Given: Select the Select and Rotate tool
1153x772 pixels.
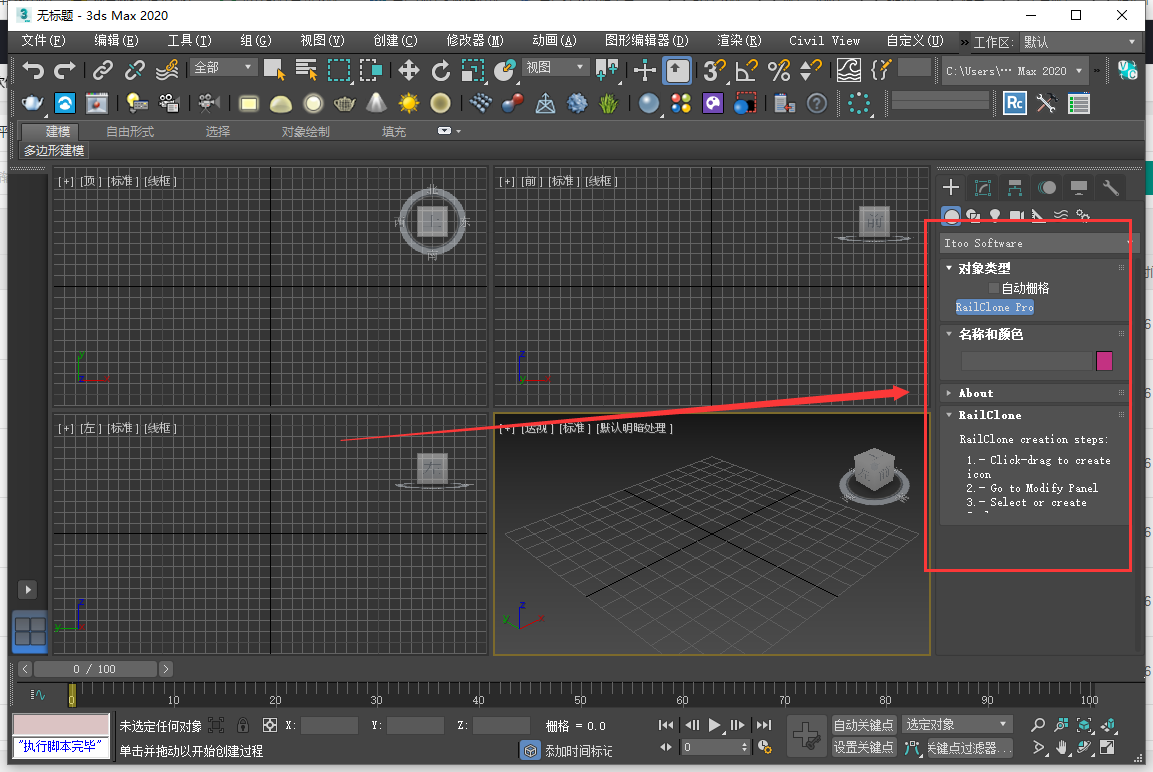Looking at the screenshot, I should [440, 71].
